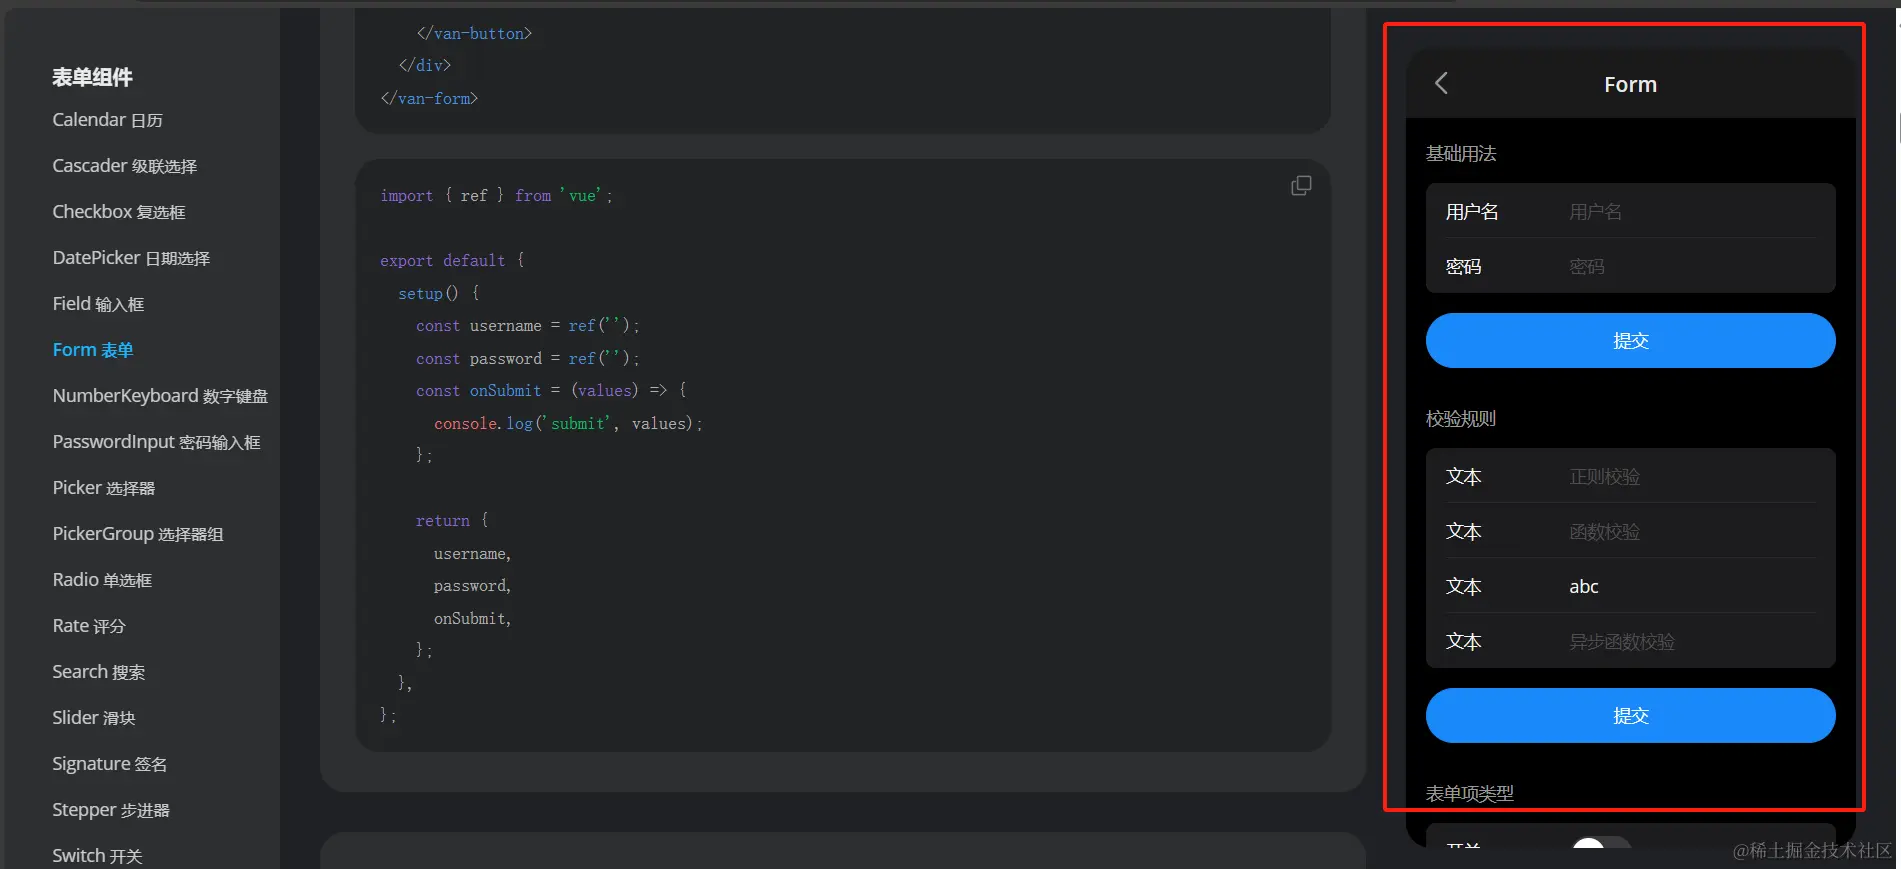Open DatePicker 日期选择 page
This screenshot has width=1901, height=869.
point(131,258)
